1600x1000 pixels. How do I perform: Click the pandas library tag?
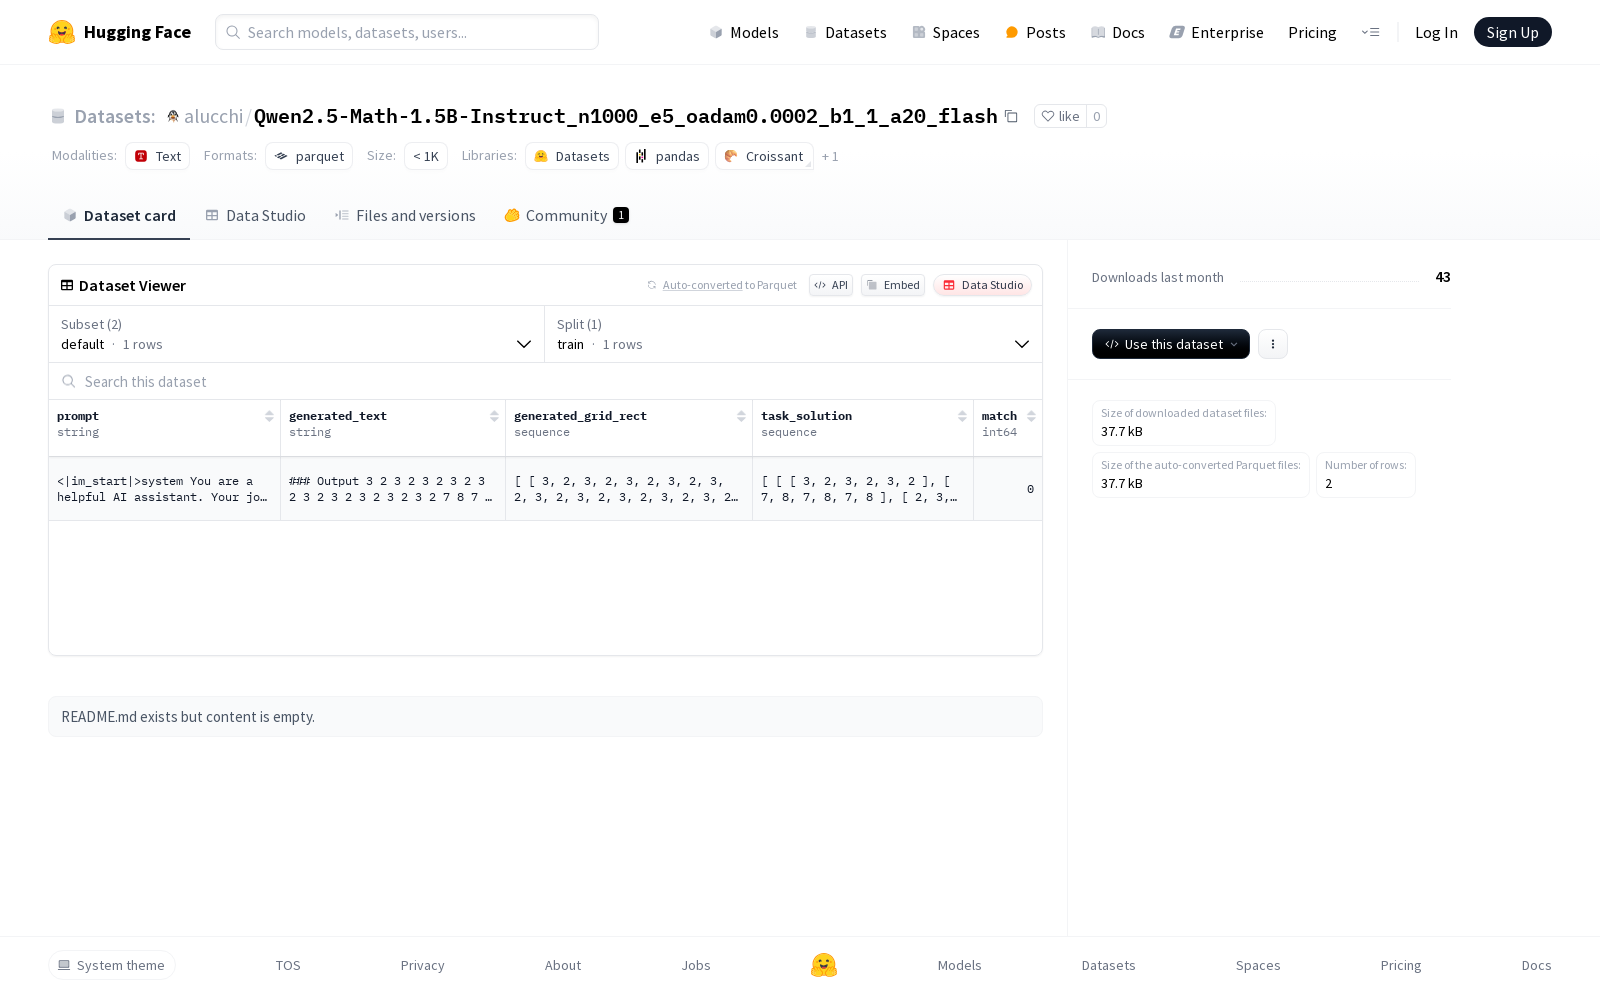pos(667,156)
